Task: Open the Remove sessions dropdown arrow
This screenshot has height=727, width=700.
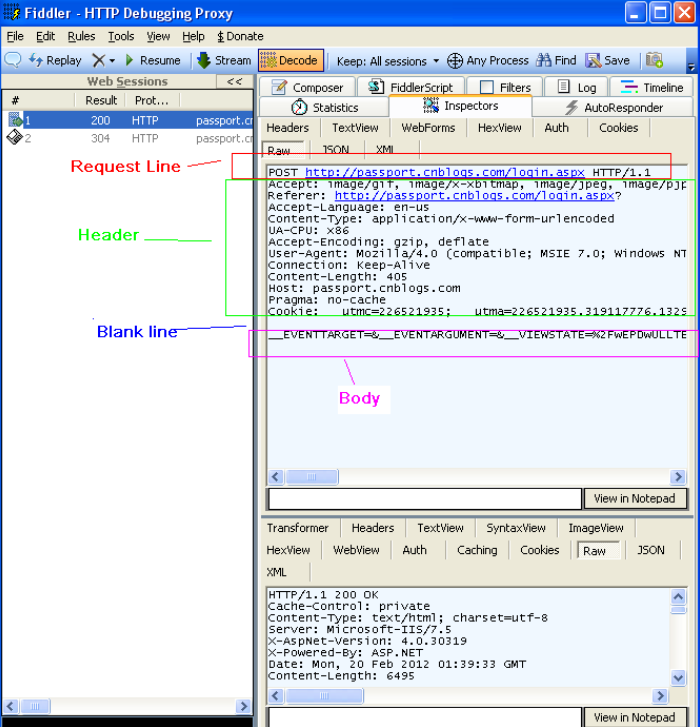Action: point(112,61)
